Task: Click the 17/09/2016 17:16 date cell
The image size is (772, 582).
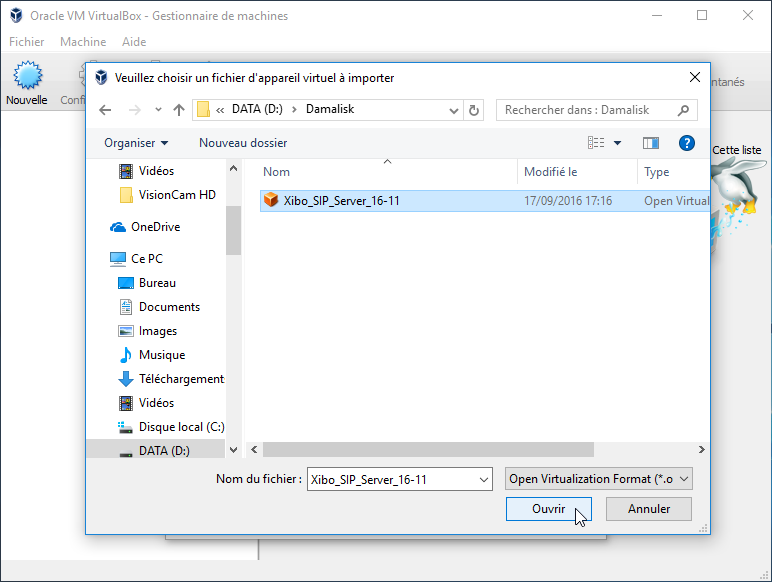Action: click(568, 201)
